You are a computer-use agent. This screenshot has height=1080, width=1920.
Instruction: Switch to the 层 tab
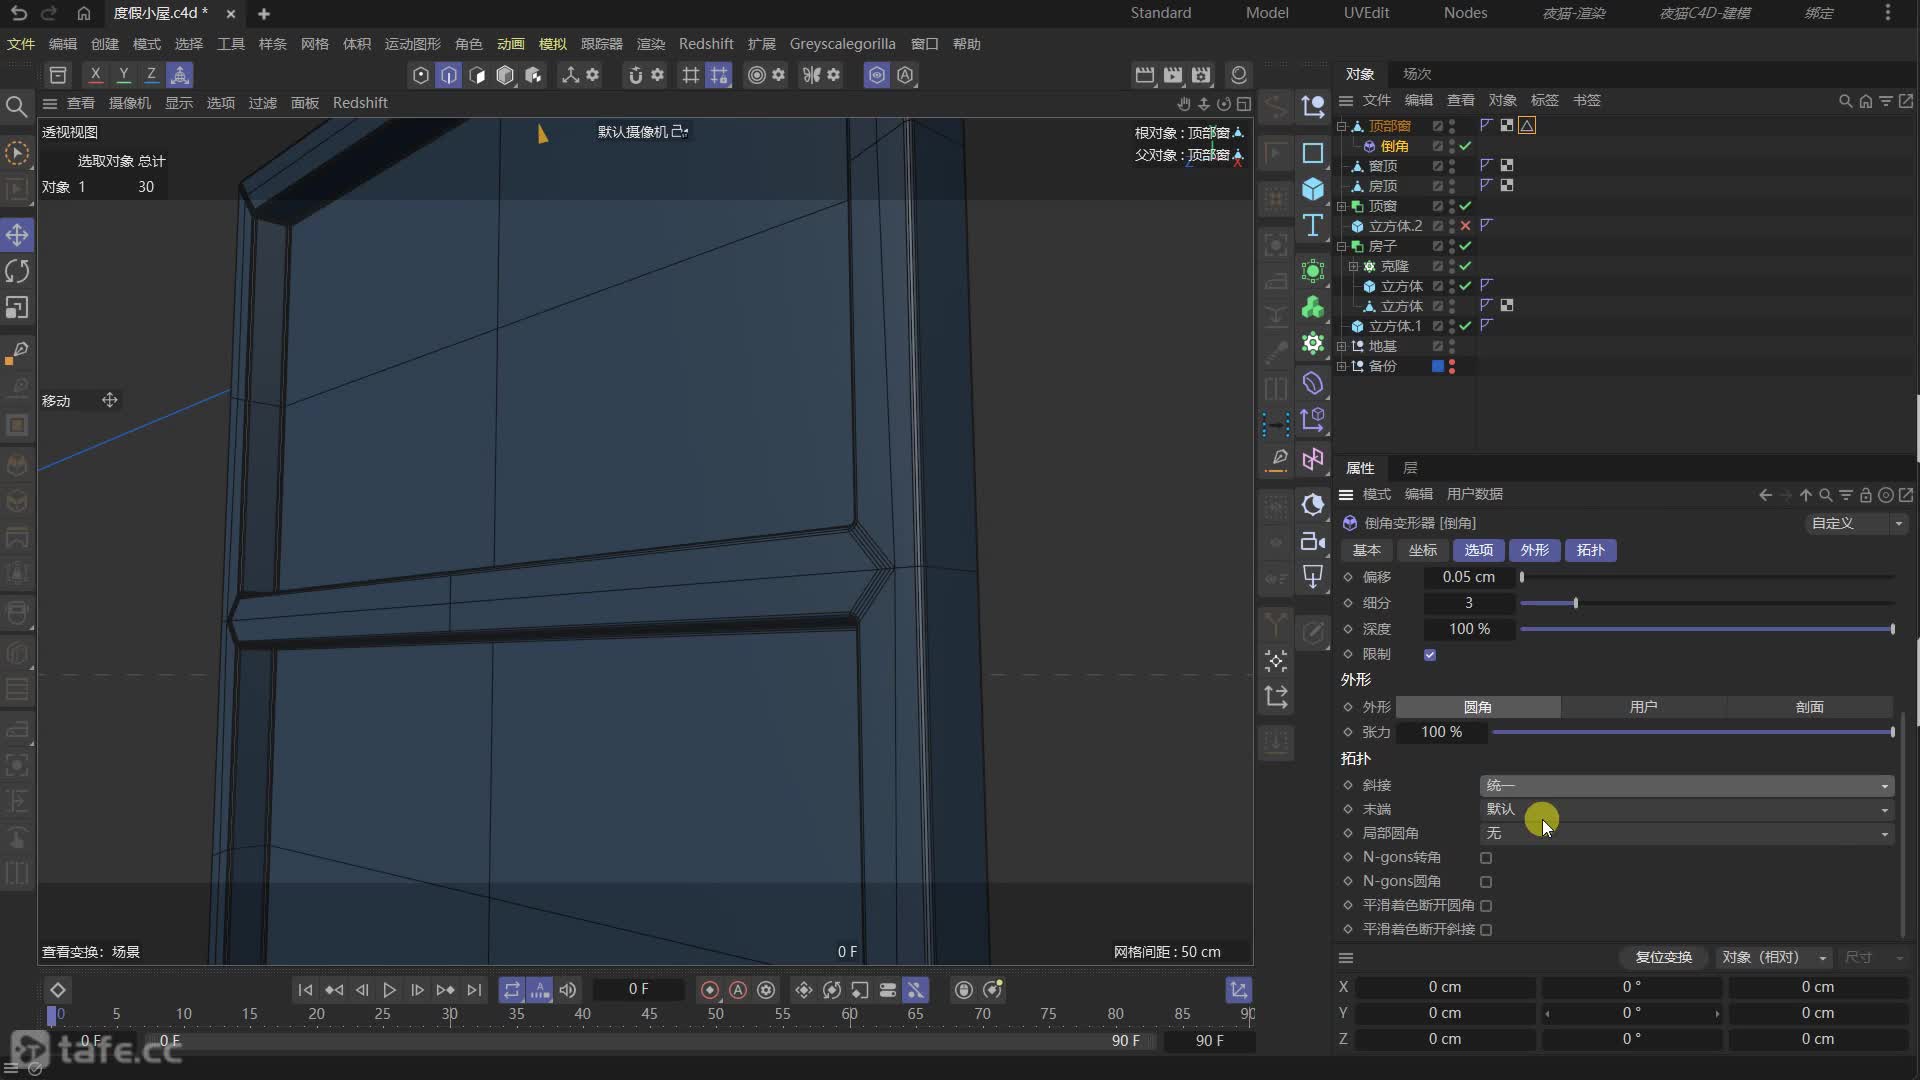pyautogui.click(x=1410, y=468)
